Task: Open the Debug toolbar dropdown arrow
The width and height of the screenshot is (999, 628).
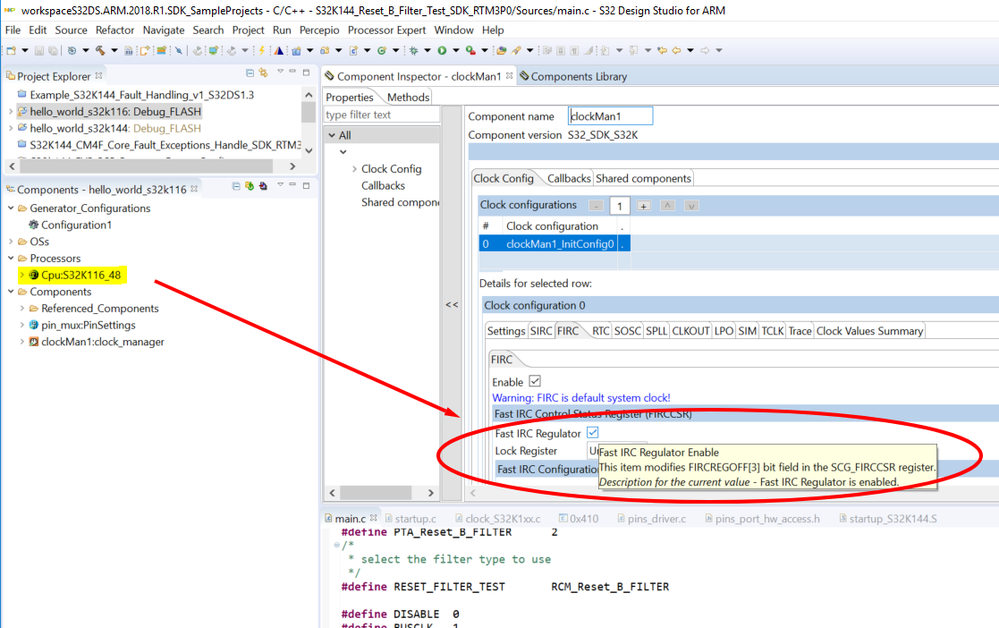Action: click(x=427, y=50)
